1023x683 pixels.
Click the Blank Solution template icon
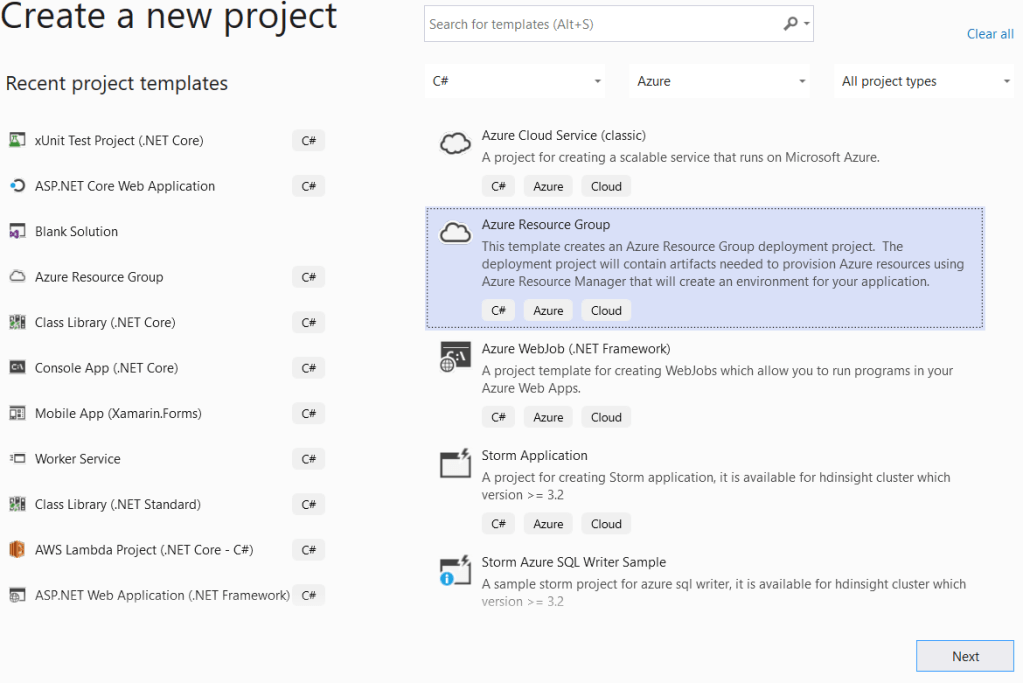(17, 231)
